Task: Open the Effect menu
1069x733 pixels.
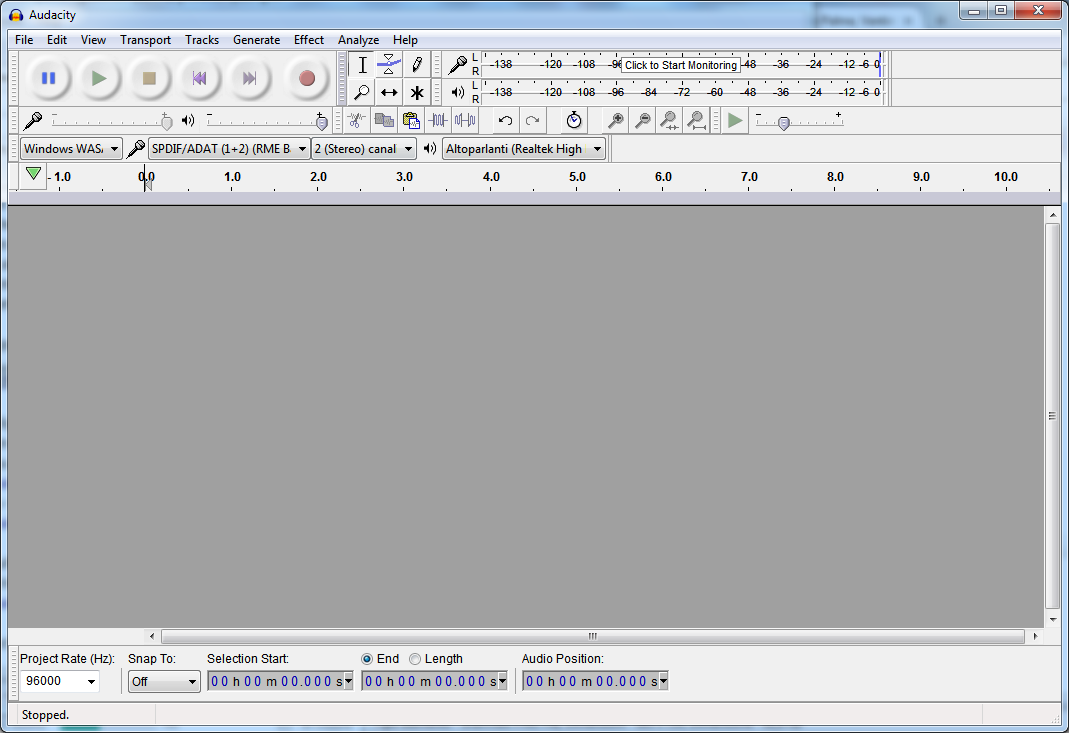Action: coord(309,40)
